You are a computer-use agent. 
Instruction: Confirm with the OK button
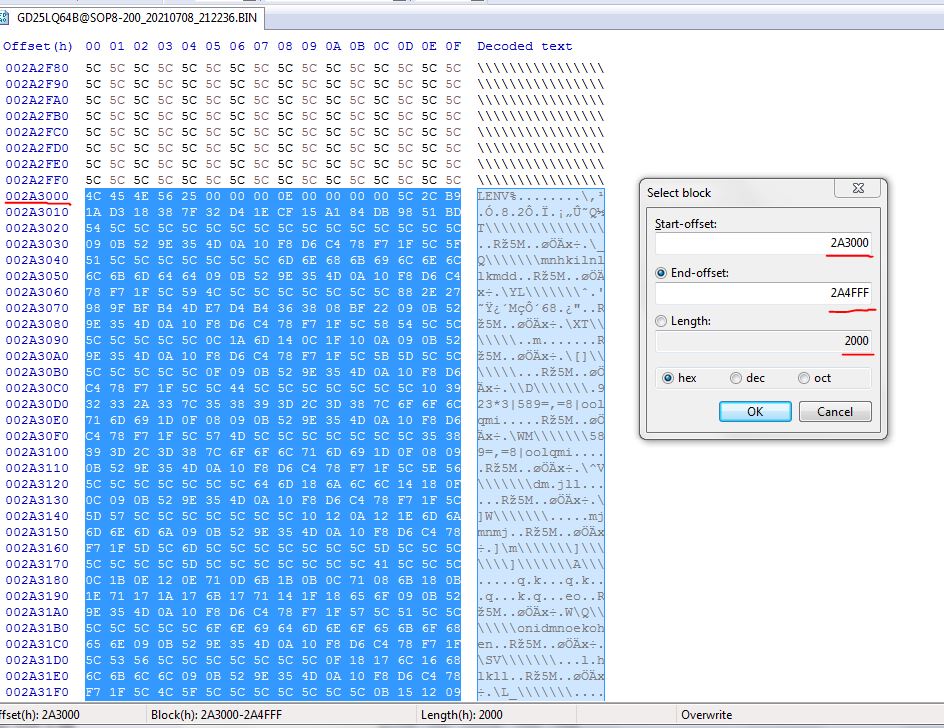pyautogui.click(x=755, y=412)
